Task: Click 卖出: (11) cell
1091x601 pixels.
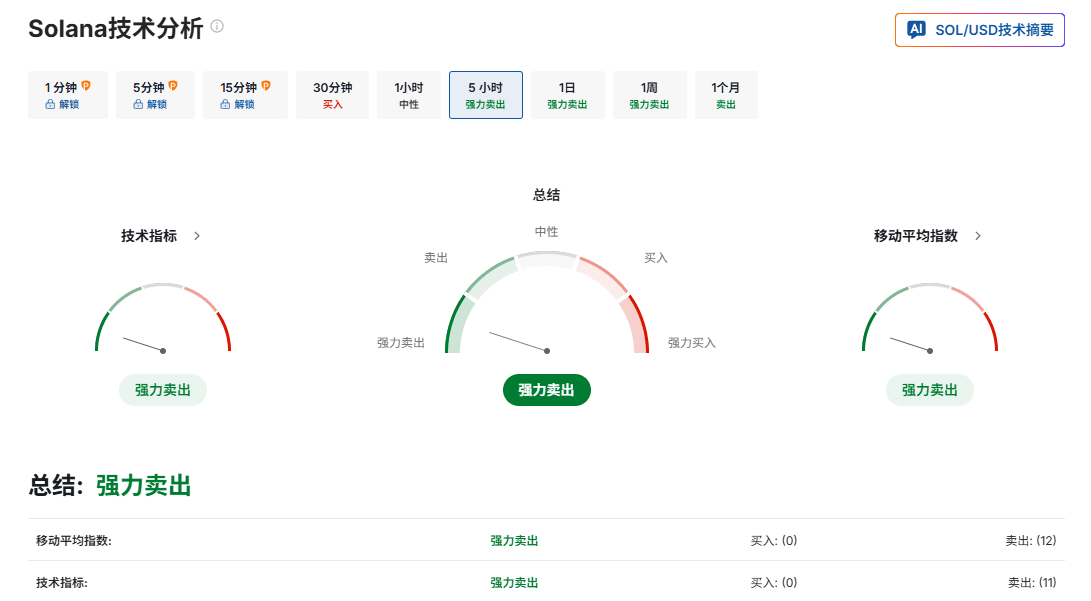Action: pyautogui.click(x=1033, y=583)
